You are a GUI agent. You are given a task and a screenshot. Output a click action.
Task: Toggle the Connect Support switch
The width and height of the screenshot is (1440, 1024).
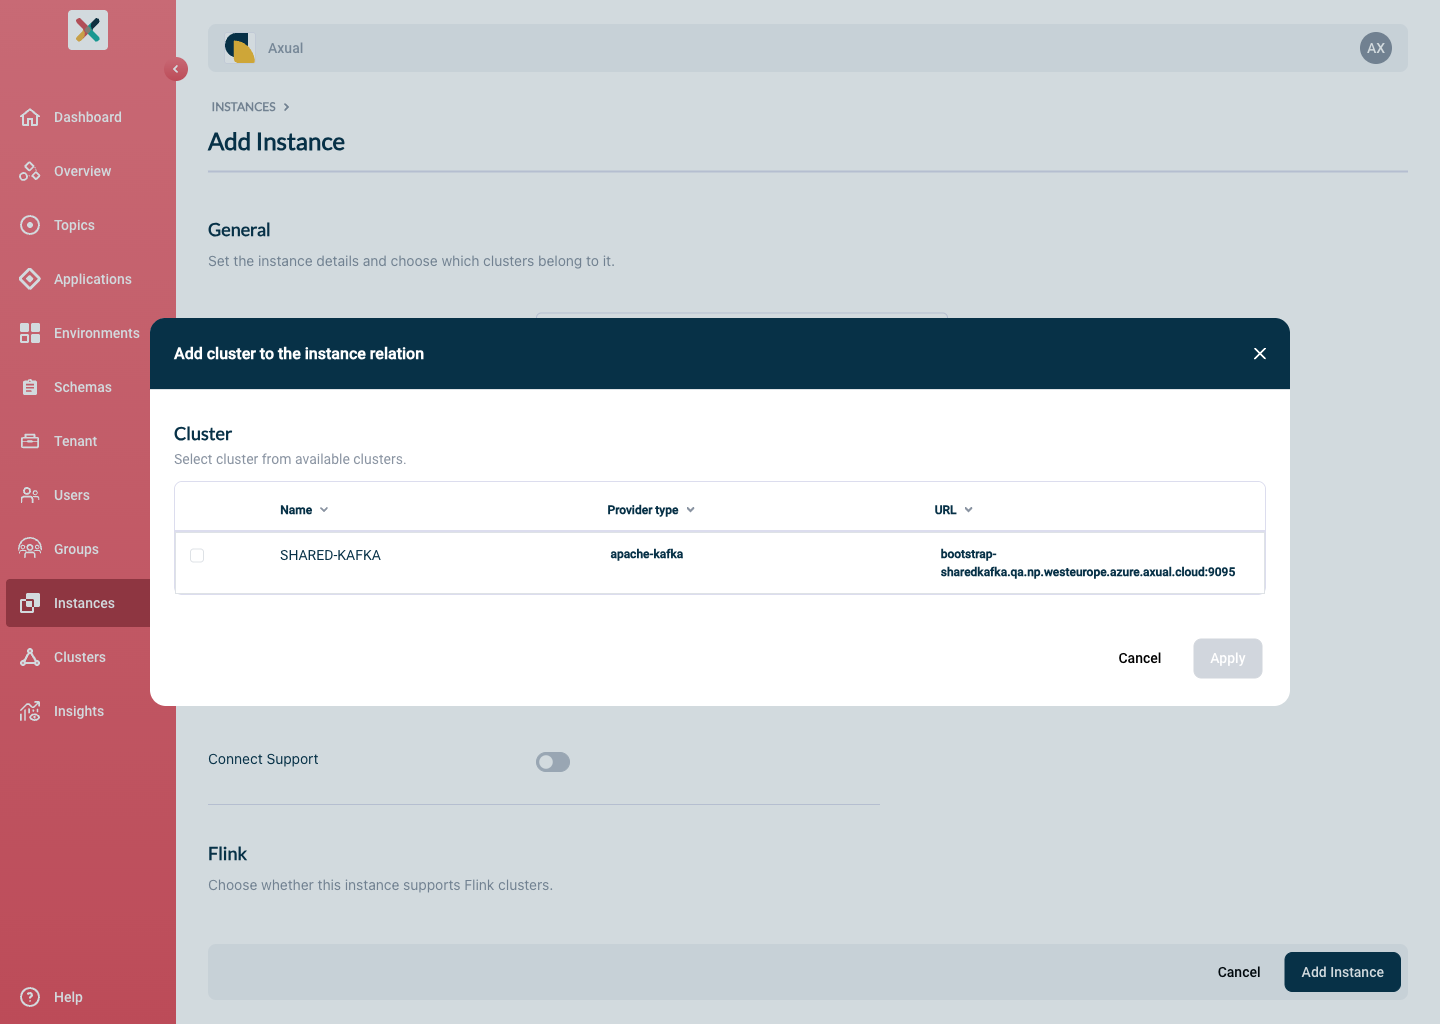pyautogui.click(x=553, y=762)
